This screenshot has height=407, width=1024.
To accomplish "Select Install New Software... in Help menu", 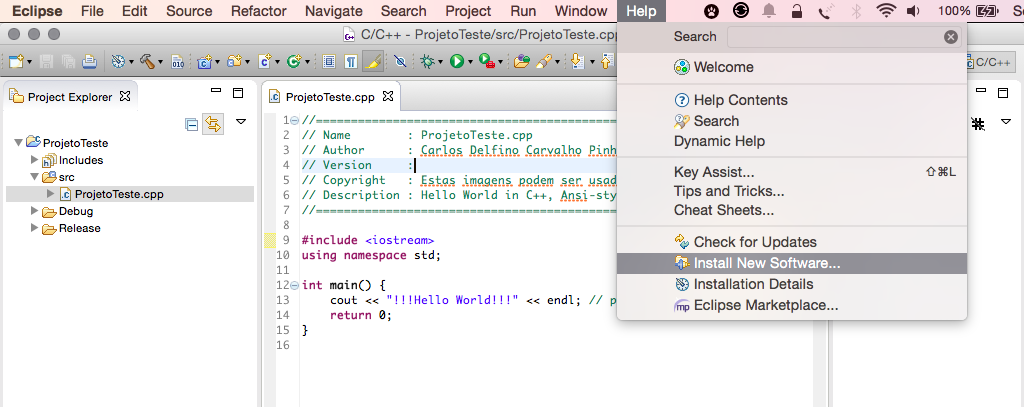I will 792,263.
